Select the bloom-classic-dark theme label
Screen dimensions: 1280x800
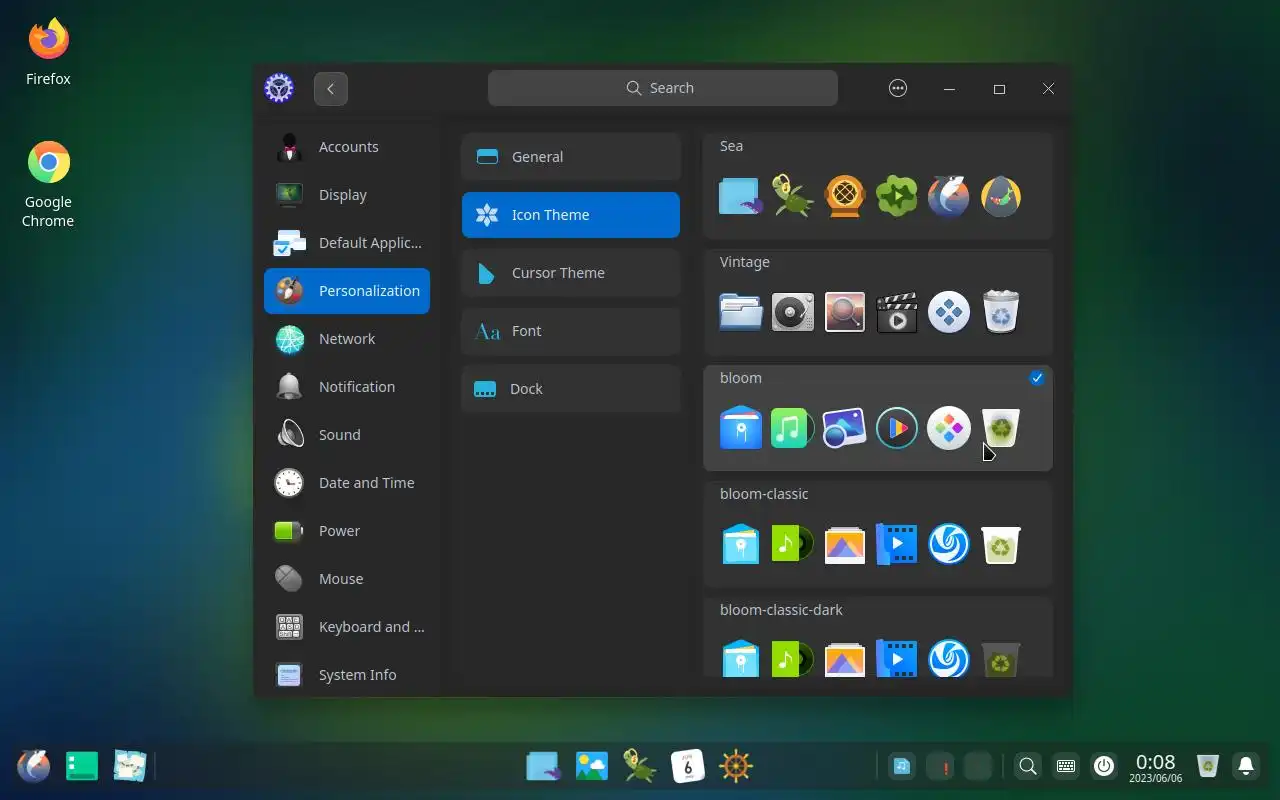(781, 610)
